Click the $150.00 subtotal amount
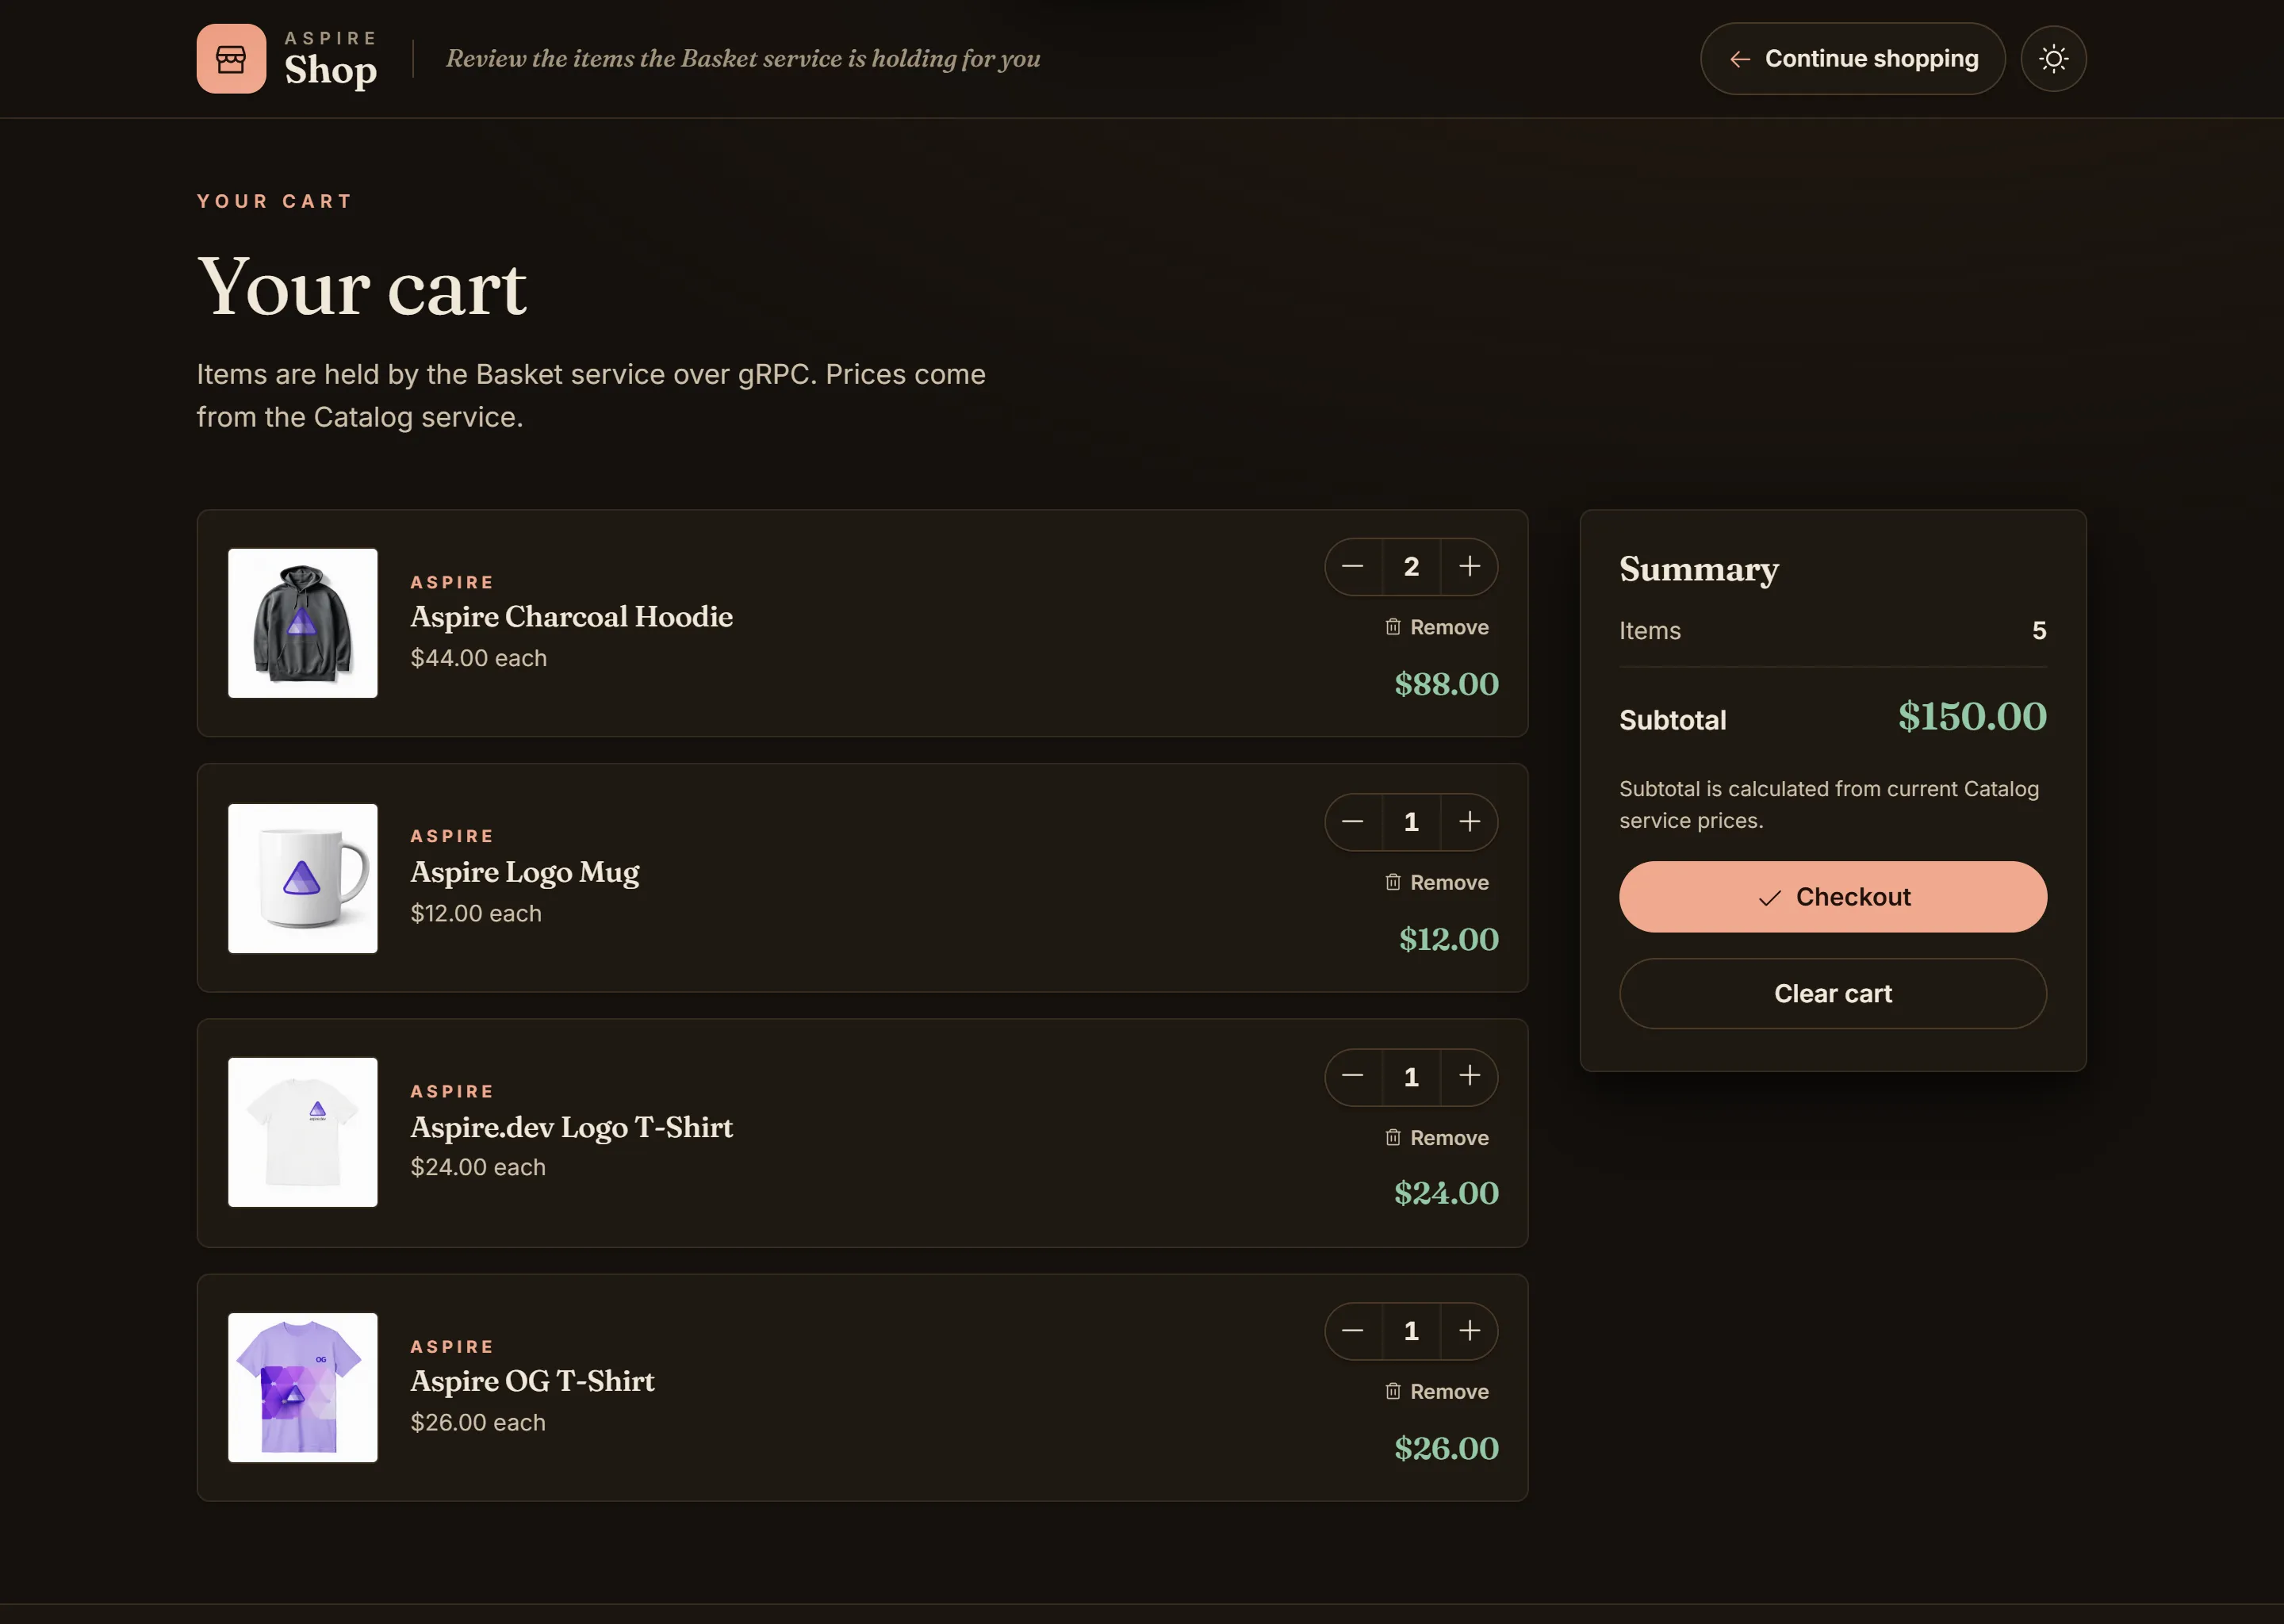 [x=1972, y=717]
